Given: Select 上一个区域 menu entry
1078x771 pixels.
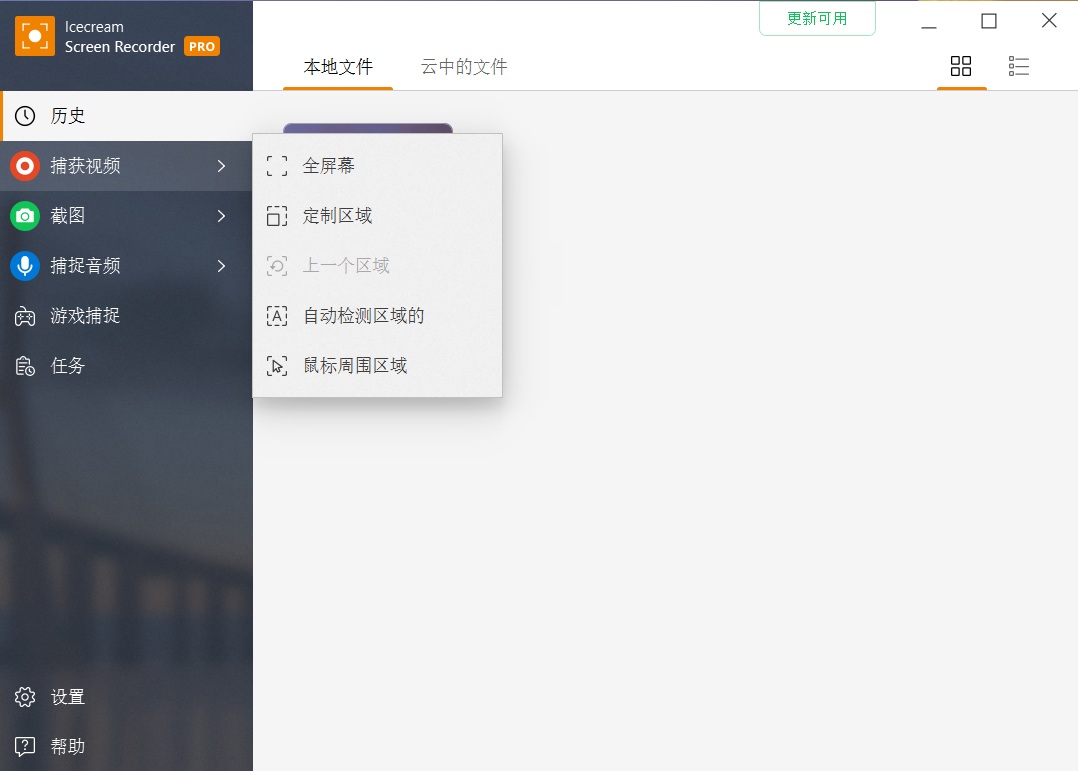Looking at the screenshot, I should tap(377, 265).
